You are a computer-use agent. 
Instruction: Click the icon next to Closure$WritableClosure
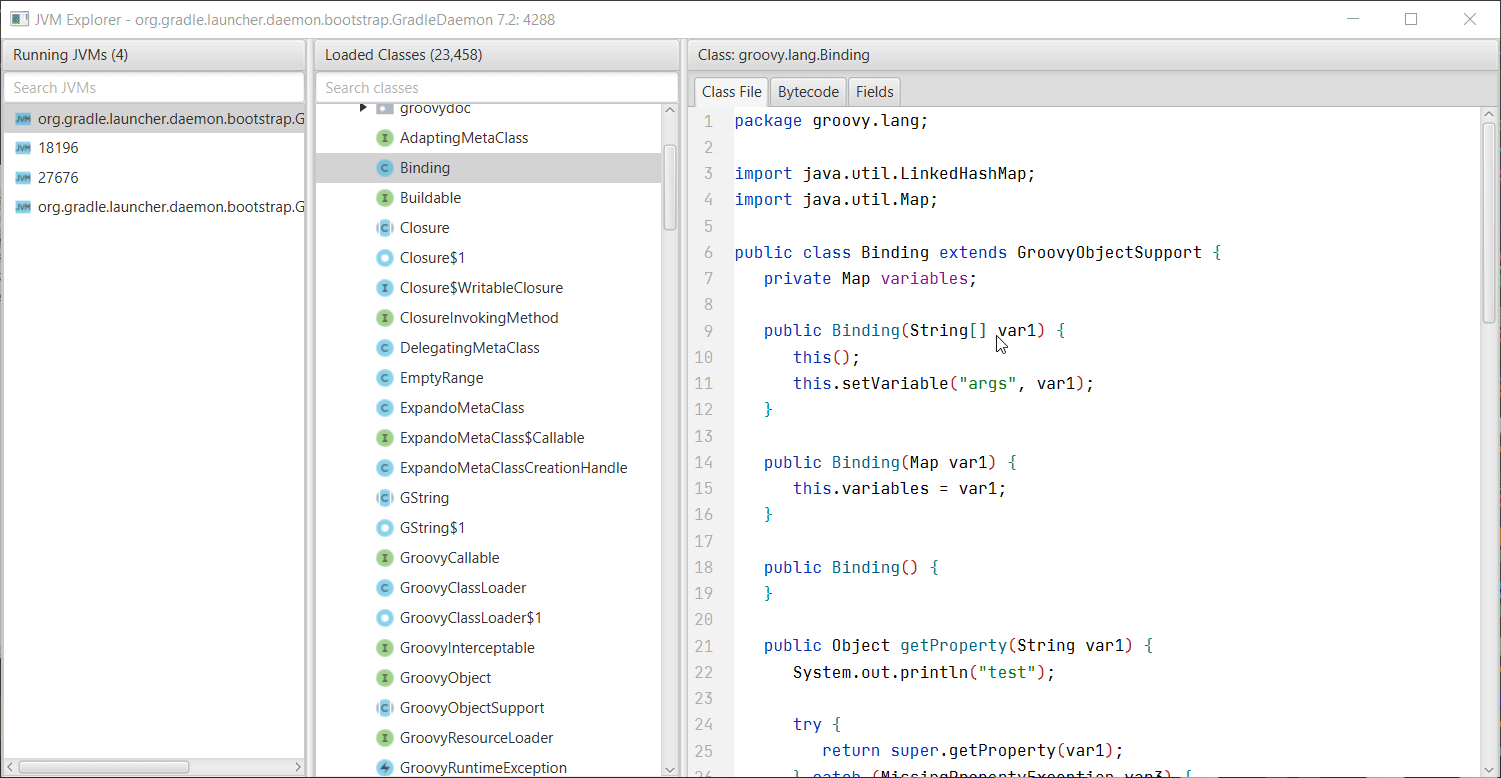pos(384,288)
